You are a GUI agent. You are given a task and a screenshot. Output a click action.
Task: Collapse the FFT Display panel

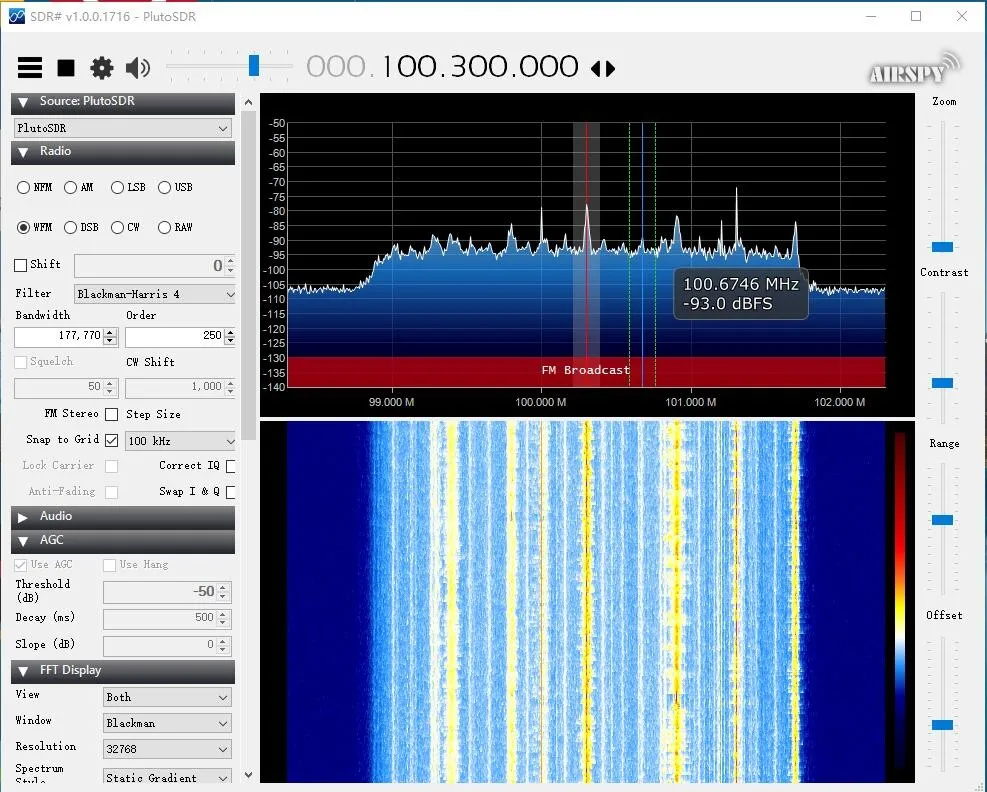coord(23,671)
